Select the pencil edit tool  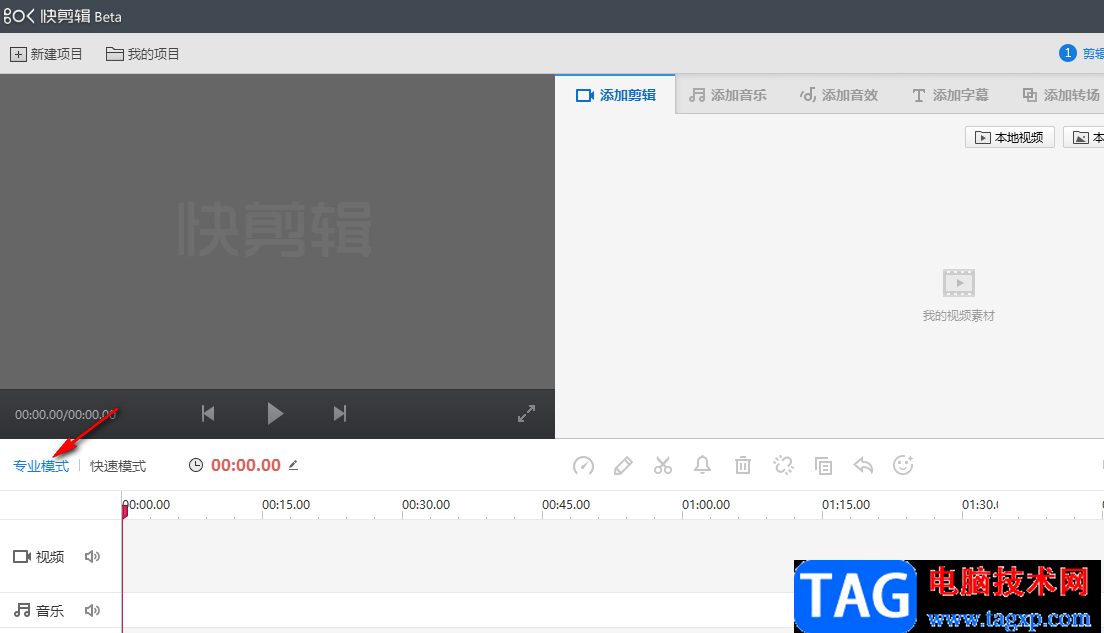coord(623,465)
